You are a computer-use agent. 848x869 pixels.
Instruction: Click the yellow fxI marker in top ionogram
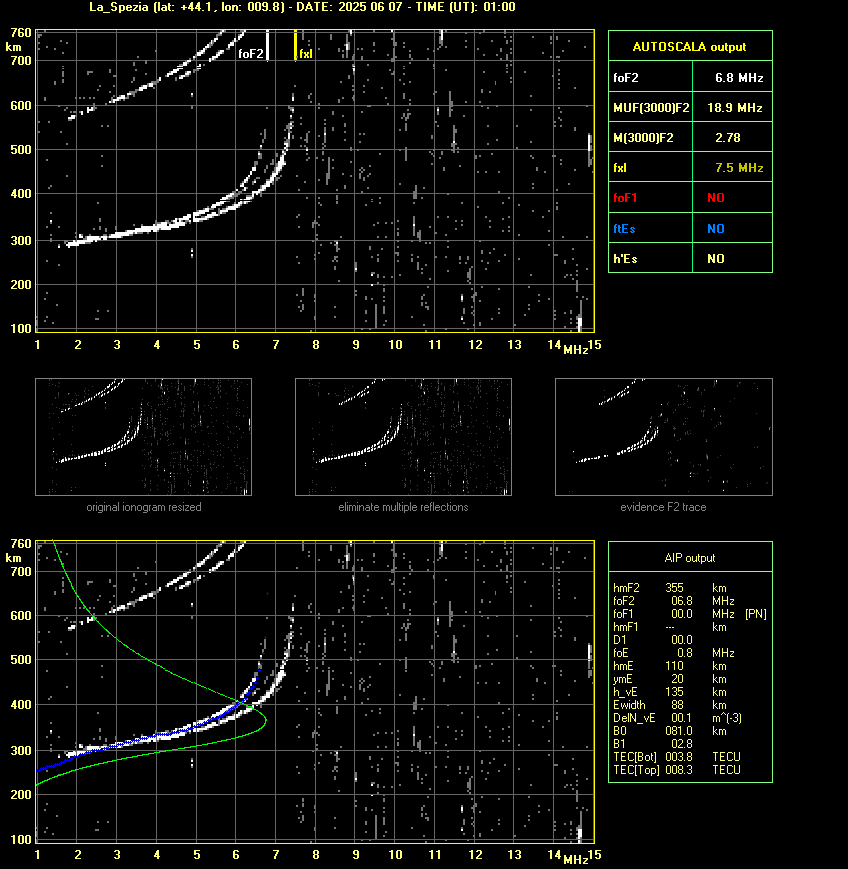[295, 45]
